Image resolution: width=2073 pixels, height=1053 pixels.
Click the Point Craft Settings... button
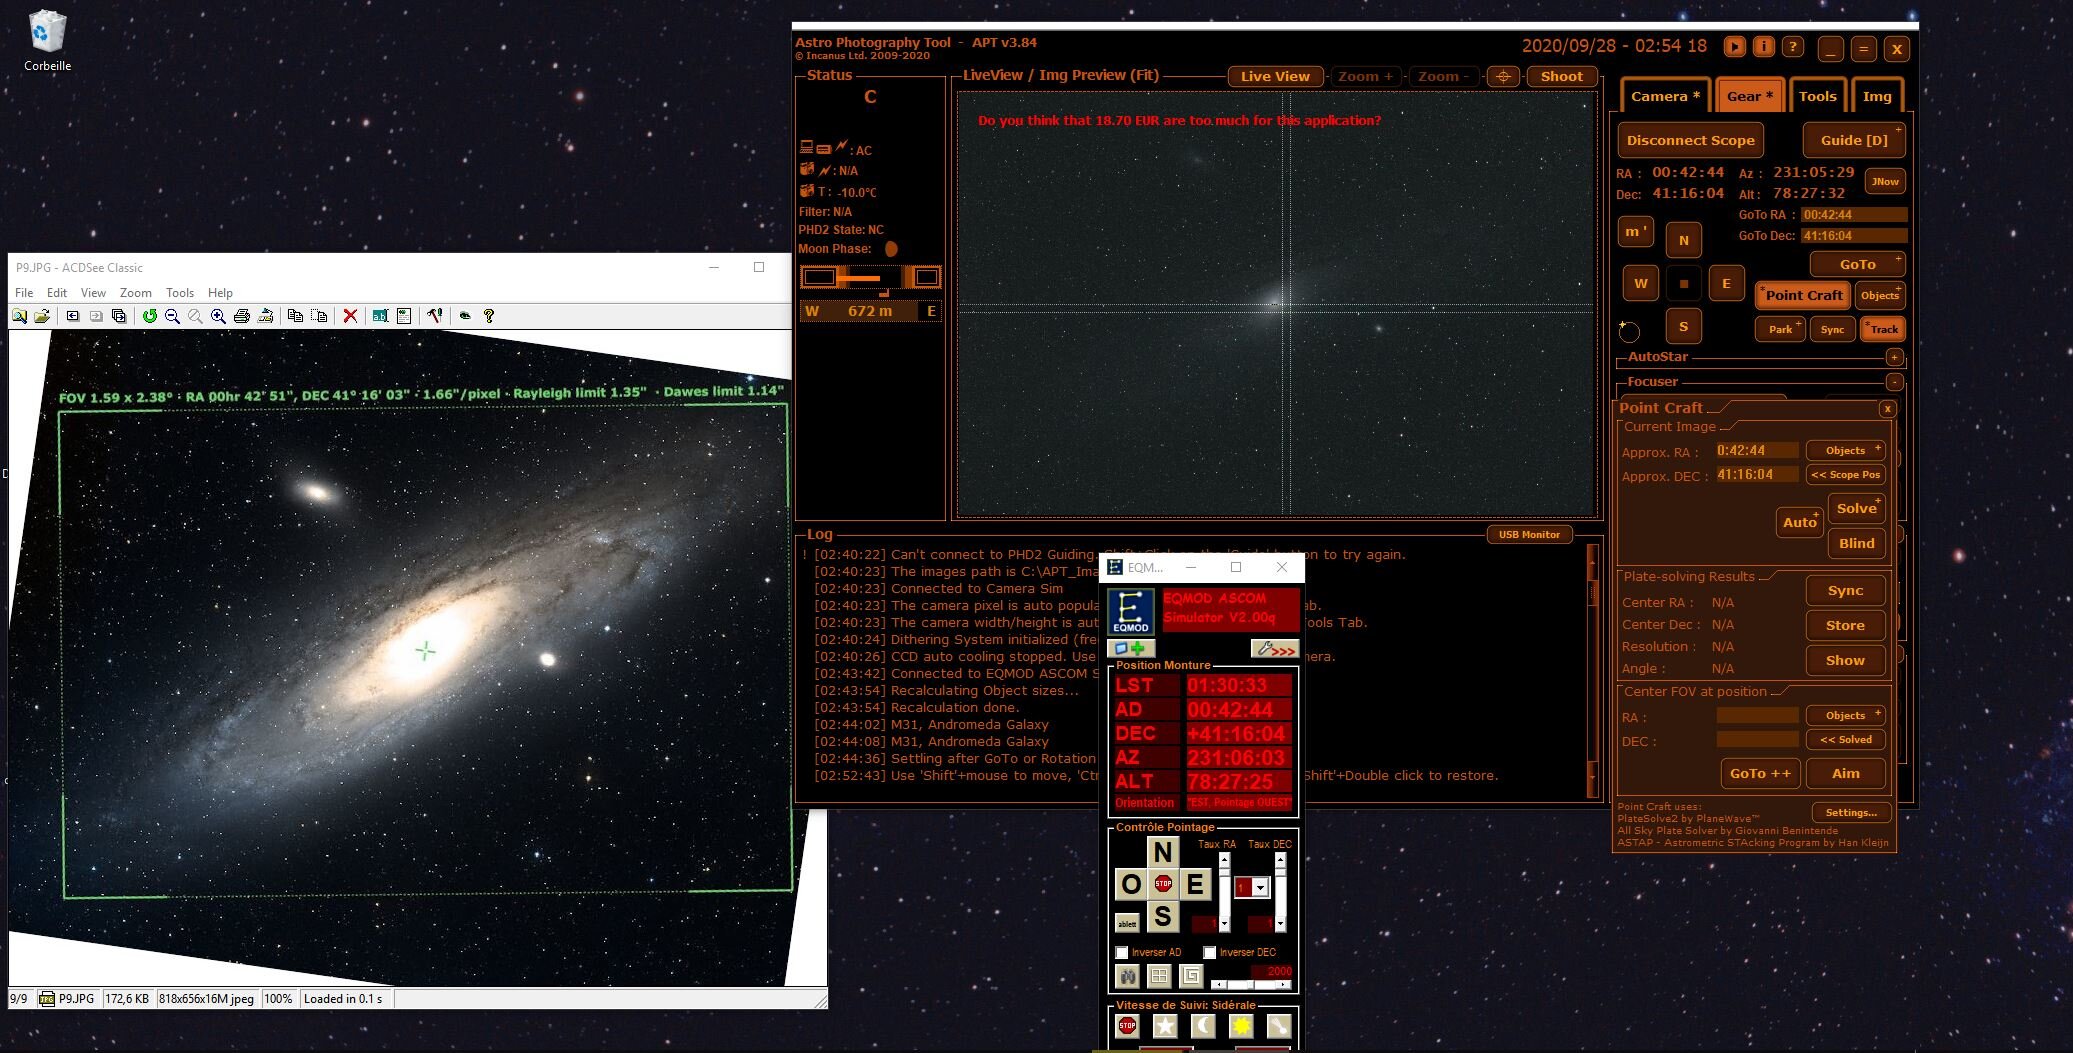(1851, 812)
